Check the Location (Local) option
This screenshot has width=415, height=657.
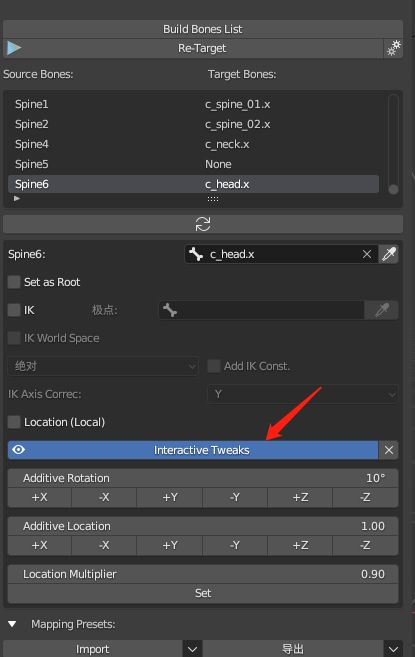tap(14, 422)
